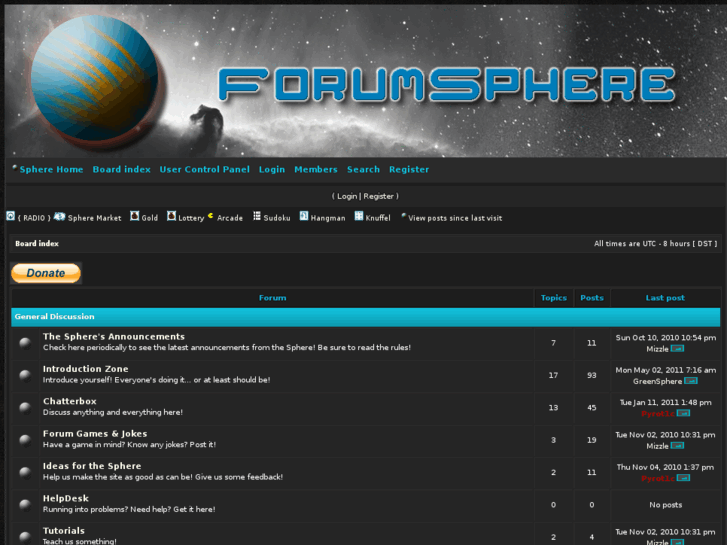This screenshot has height=545, width=727.
Task: Open the Search page
Action: point(364,169)
